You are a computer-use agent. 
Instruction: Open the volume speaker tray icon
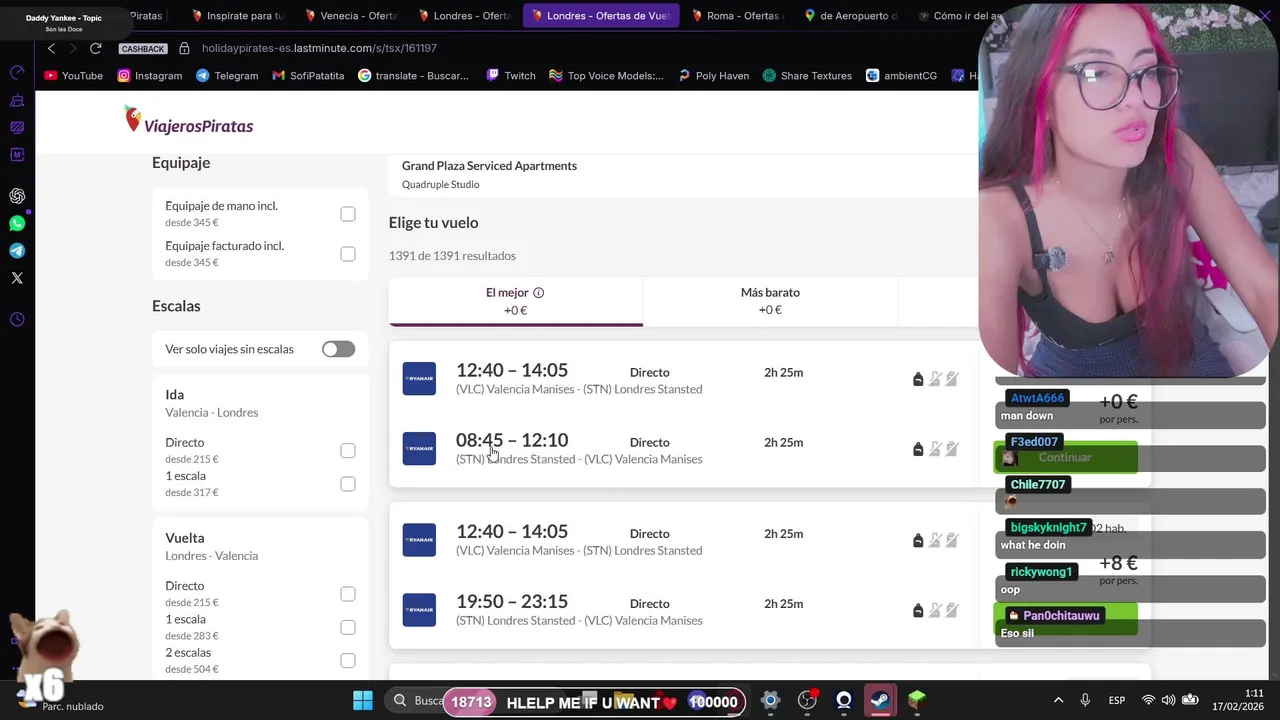click(x=1168, y=701)
